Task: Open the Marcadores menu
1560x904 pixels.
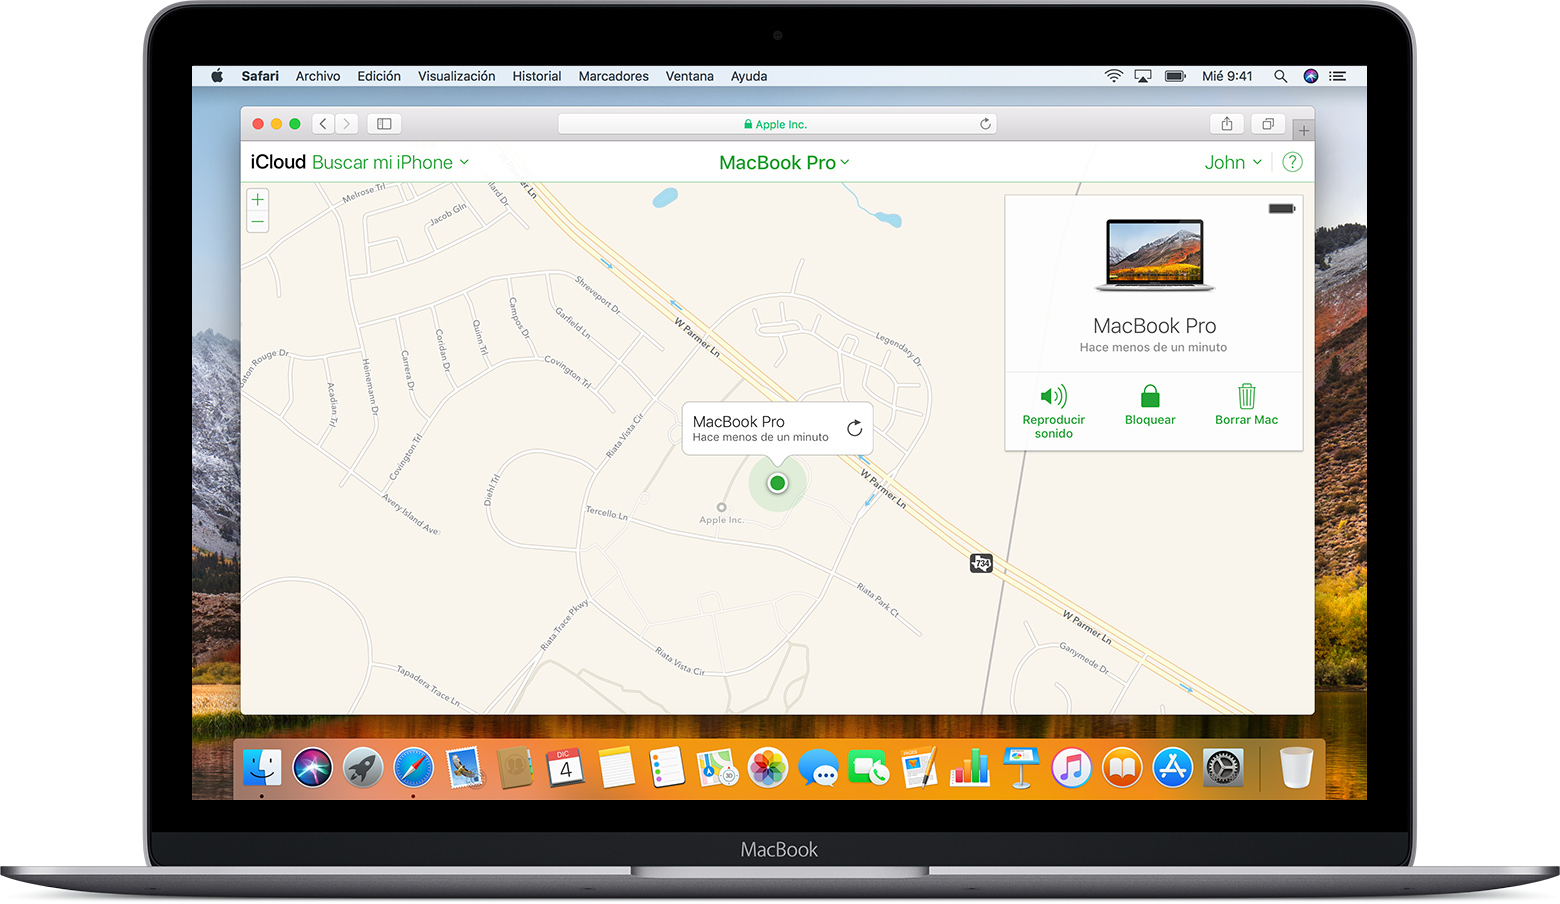Action: pyautogui.click(x=613, y=76)
